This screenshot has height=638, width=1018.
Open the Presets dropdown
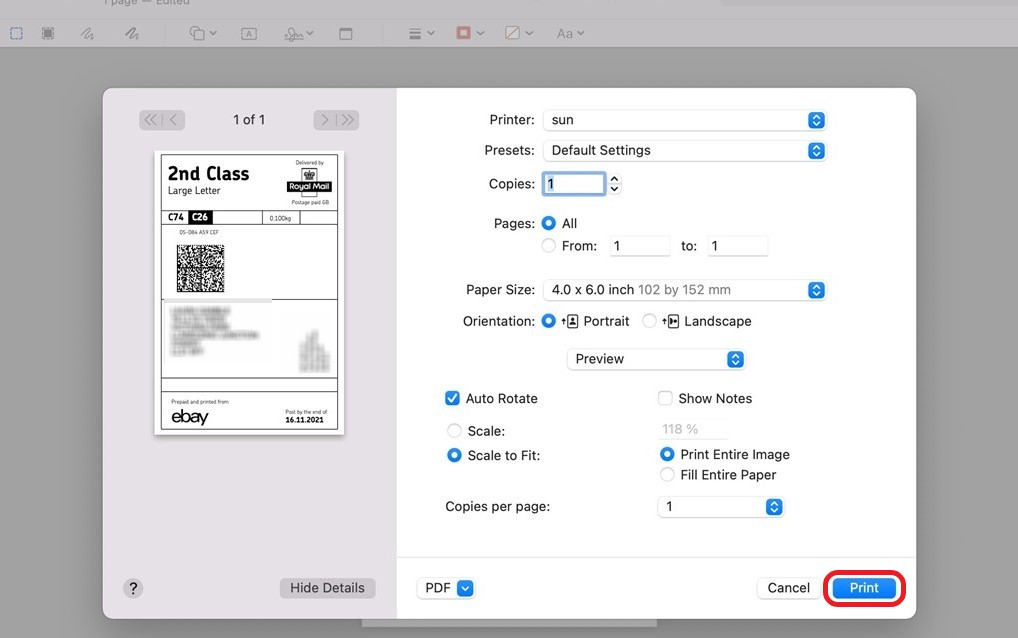click(684, 150)
